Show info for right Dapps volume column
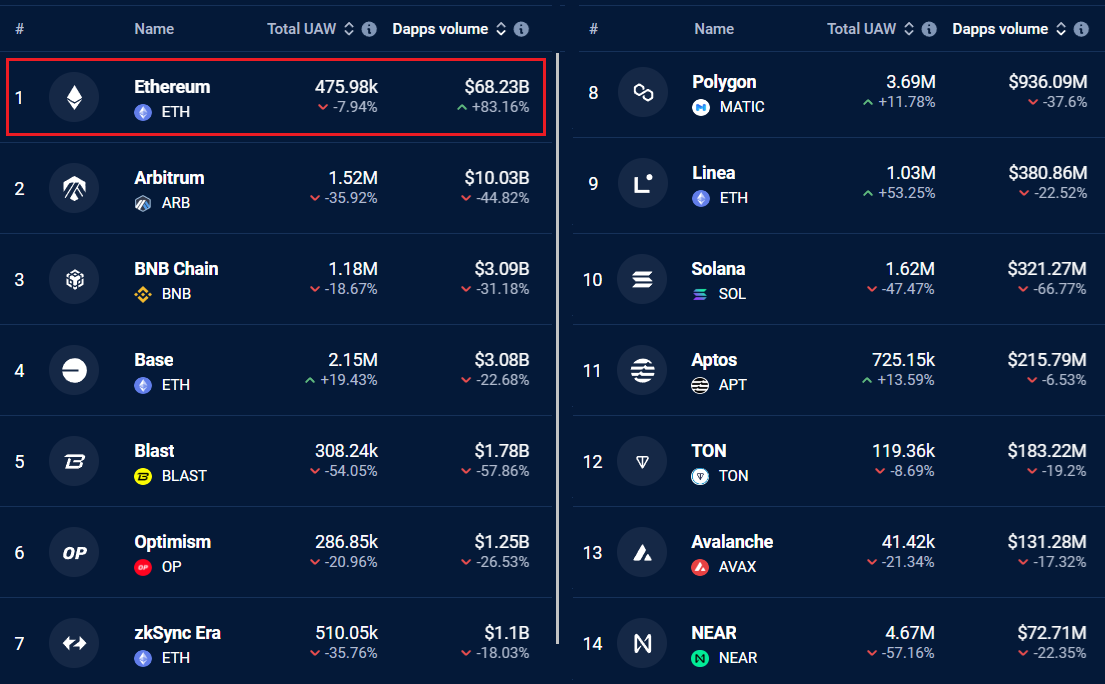1105x684 pixels. 1081,29
